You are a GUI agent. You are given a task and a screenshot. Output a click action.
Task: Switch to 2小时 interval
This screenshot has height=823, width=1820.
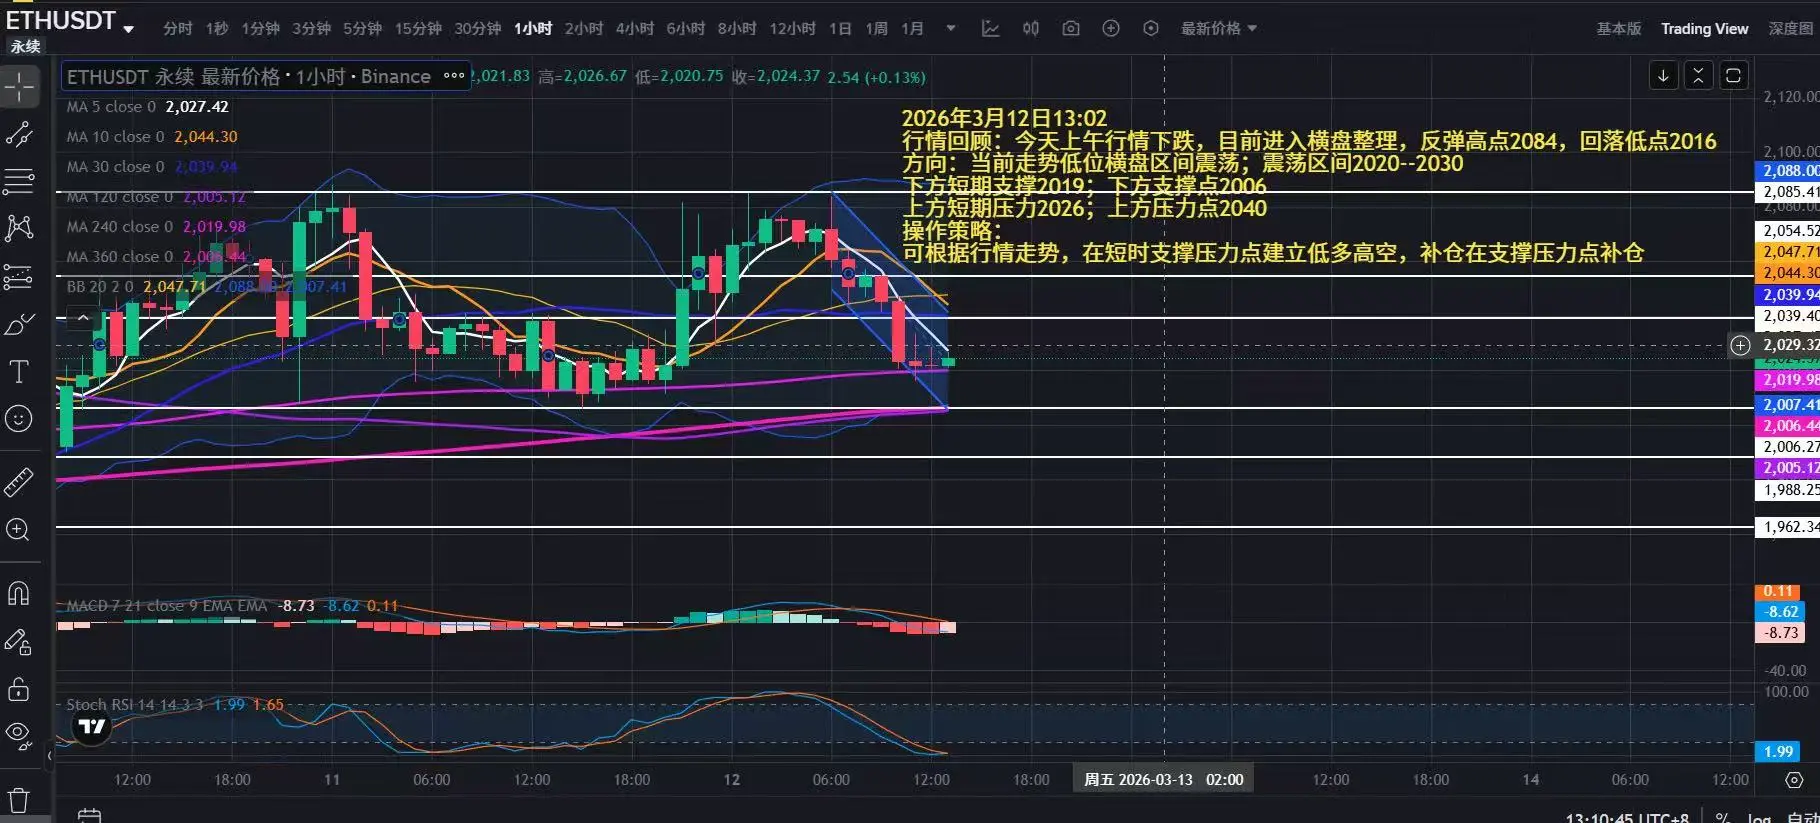click(x=584, y=29)
